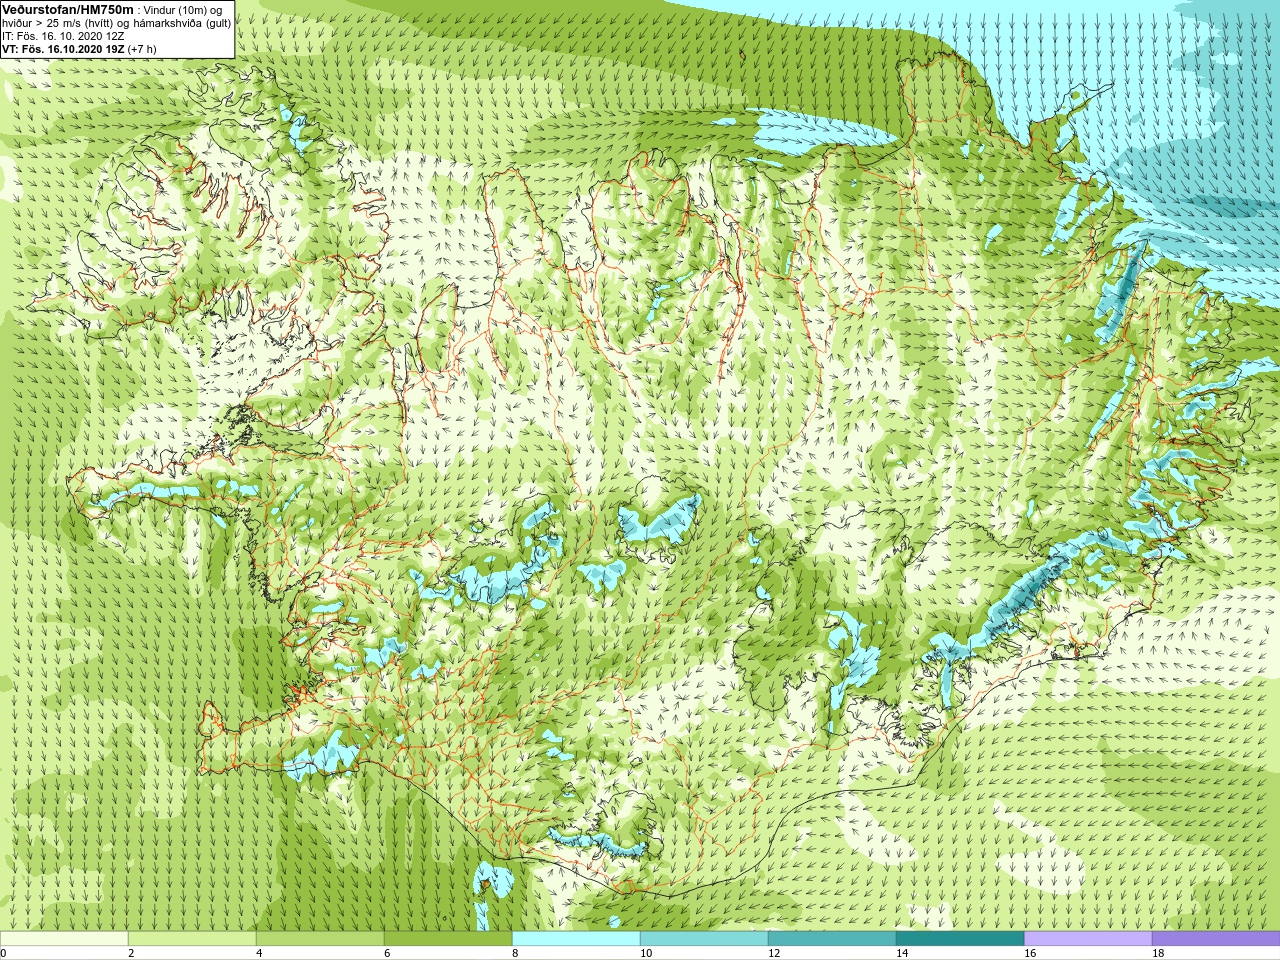1280x960 pixels.
Task: Click the legend label '12'
Action: coord(773,954)
